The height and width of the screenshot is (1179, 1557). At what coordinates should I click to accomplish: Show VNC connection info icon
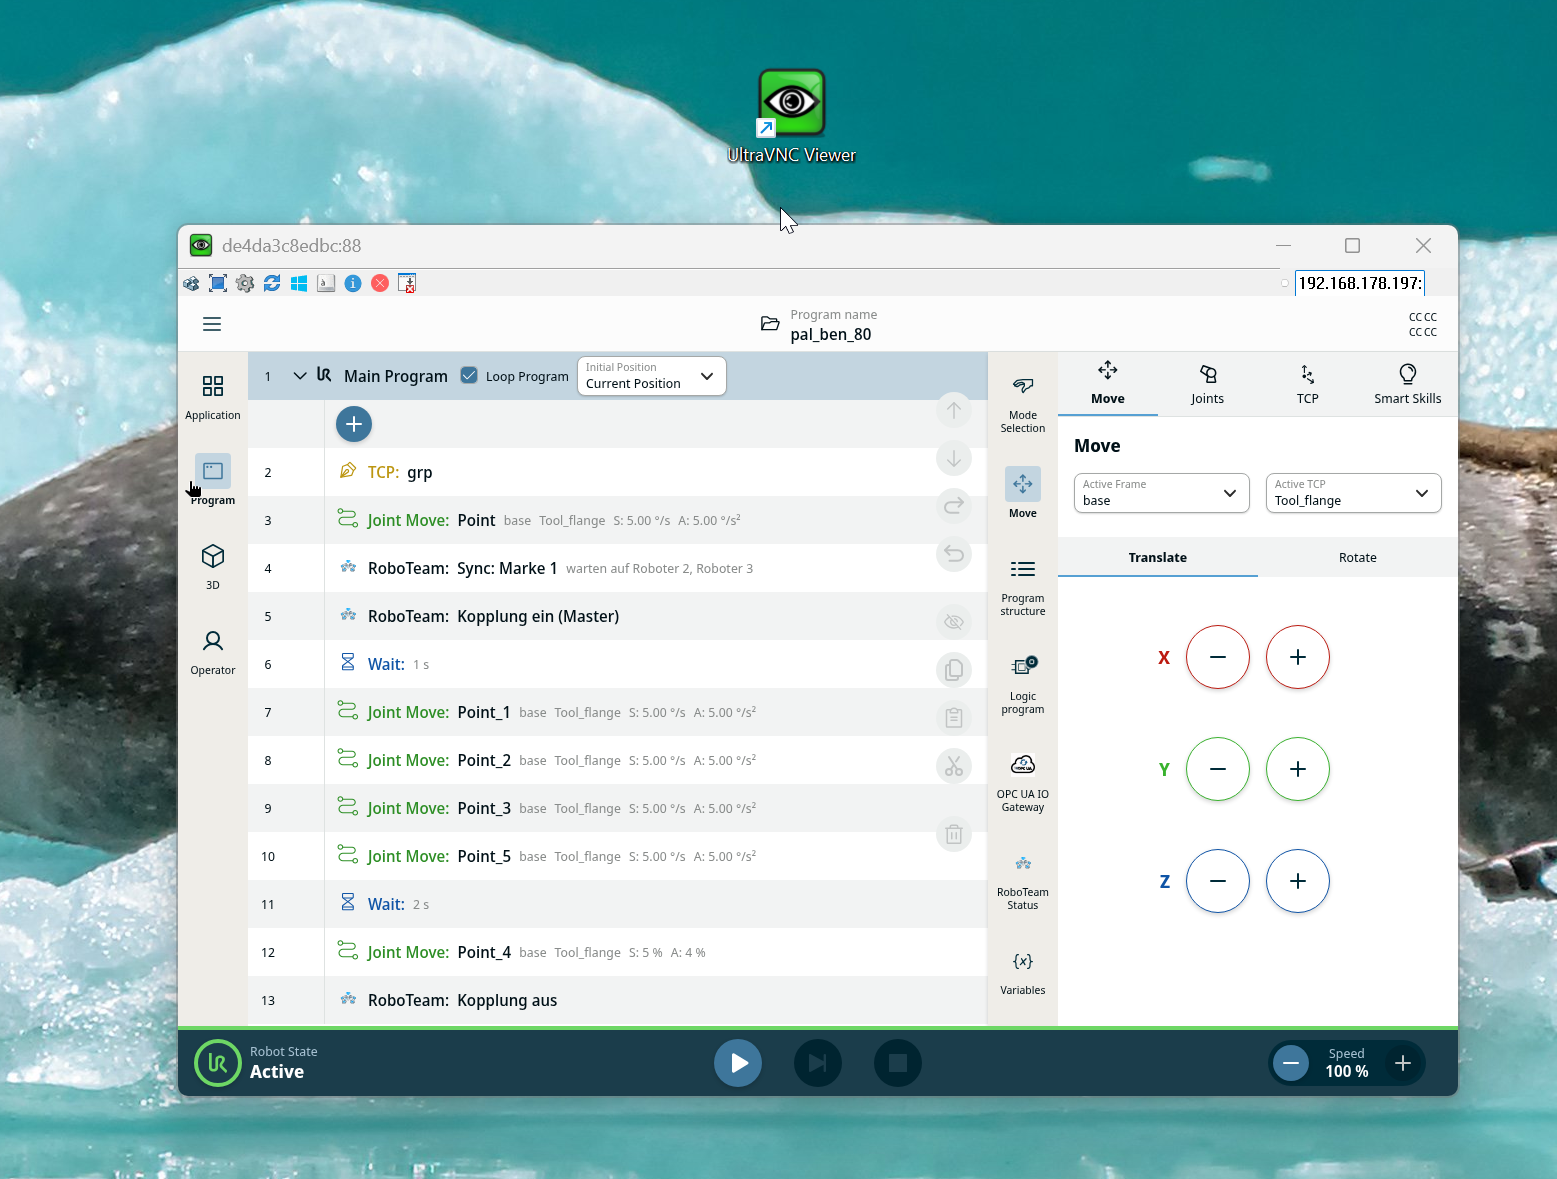click(353, 283)
